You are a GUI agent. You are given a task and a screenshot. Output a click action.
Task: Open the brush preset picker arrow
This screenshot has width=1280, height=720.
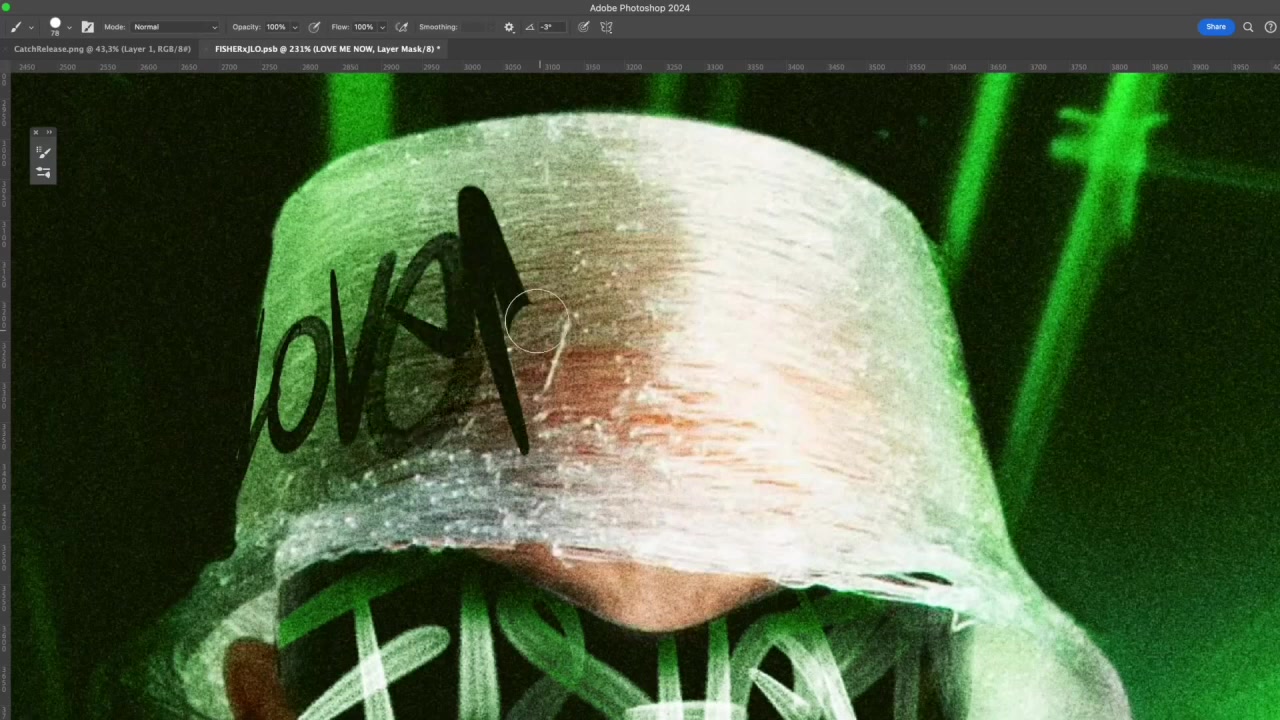point(69,28)
